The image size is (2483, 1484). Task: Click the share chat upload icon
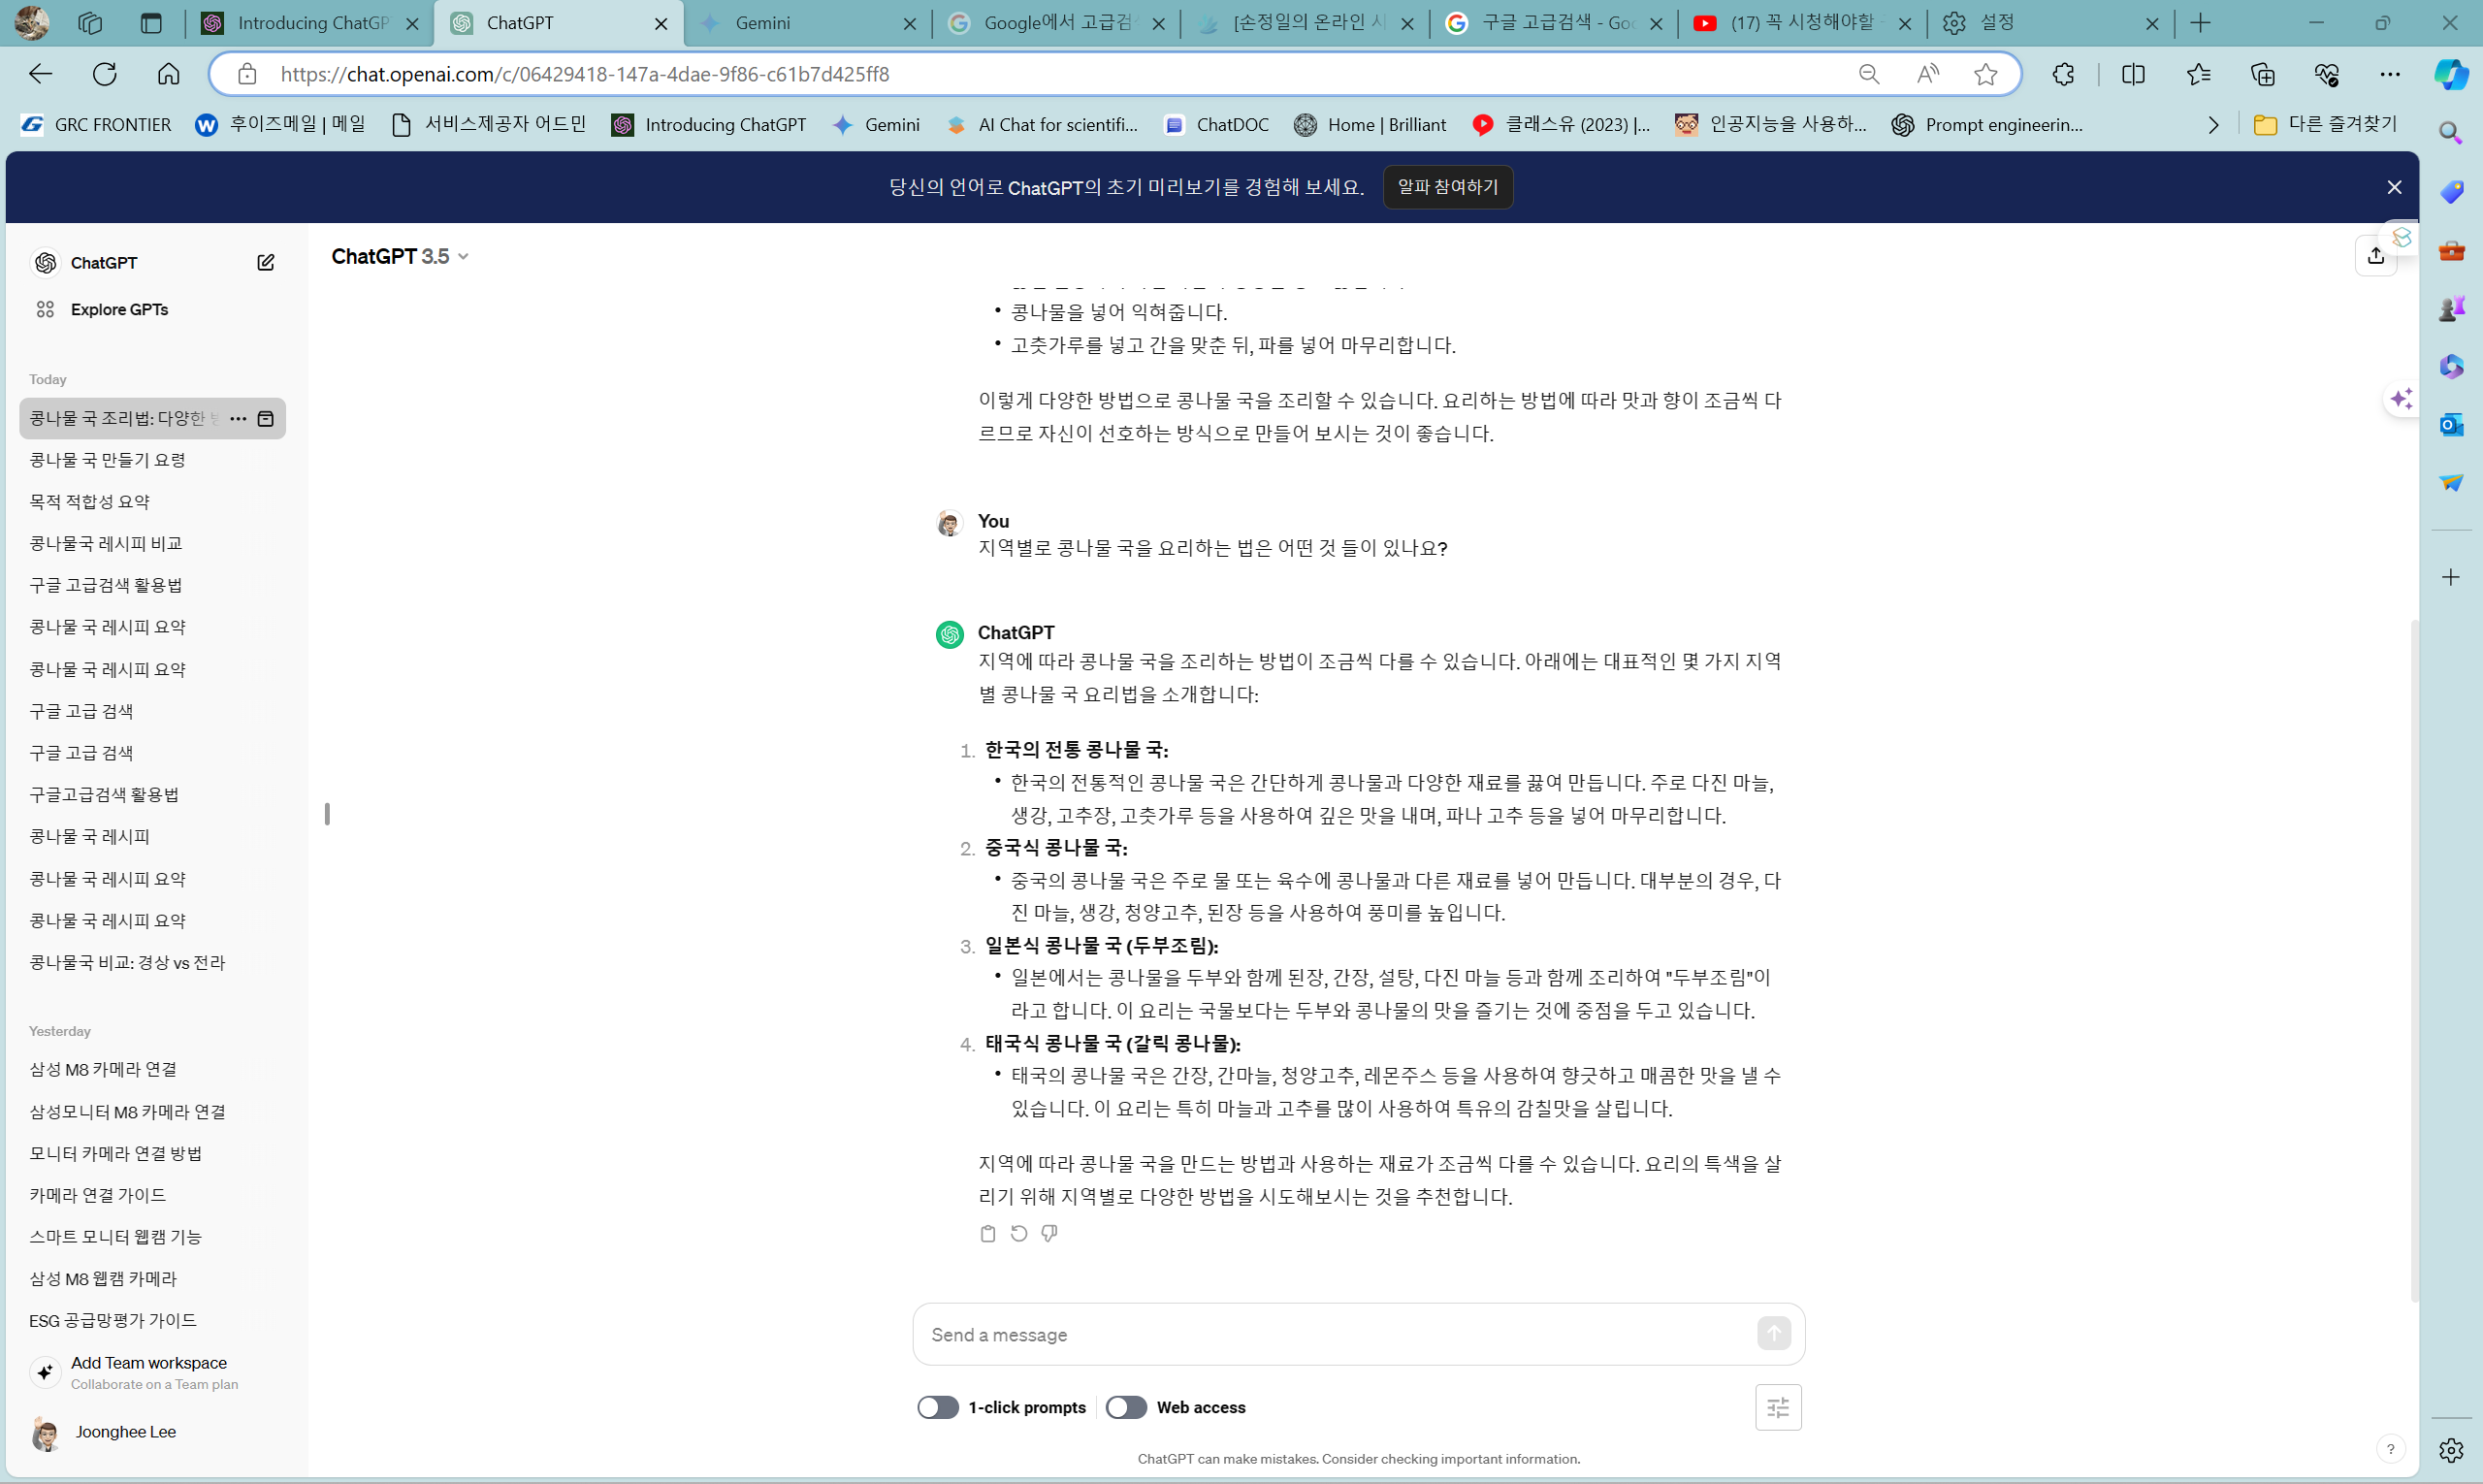(x=2375, y=256)
